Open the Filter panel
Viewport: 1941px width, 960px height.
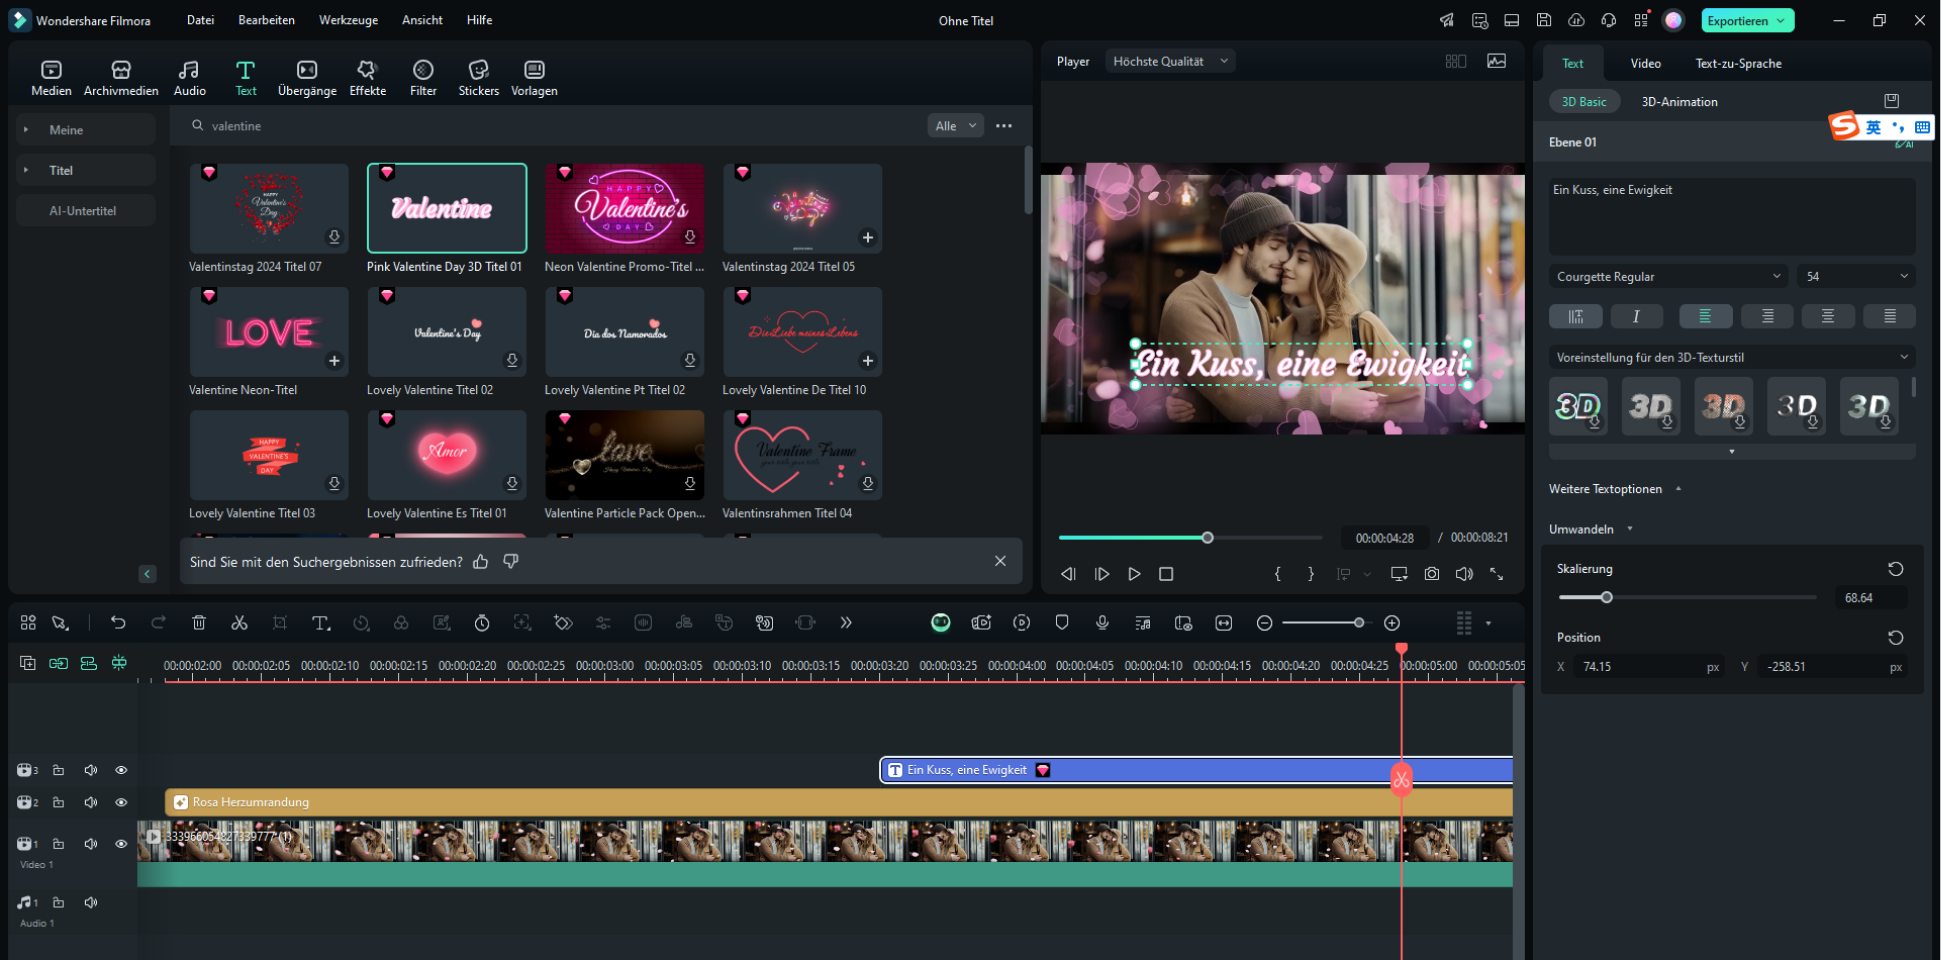[423, 78]
